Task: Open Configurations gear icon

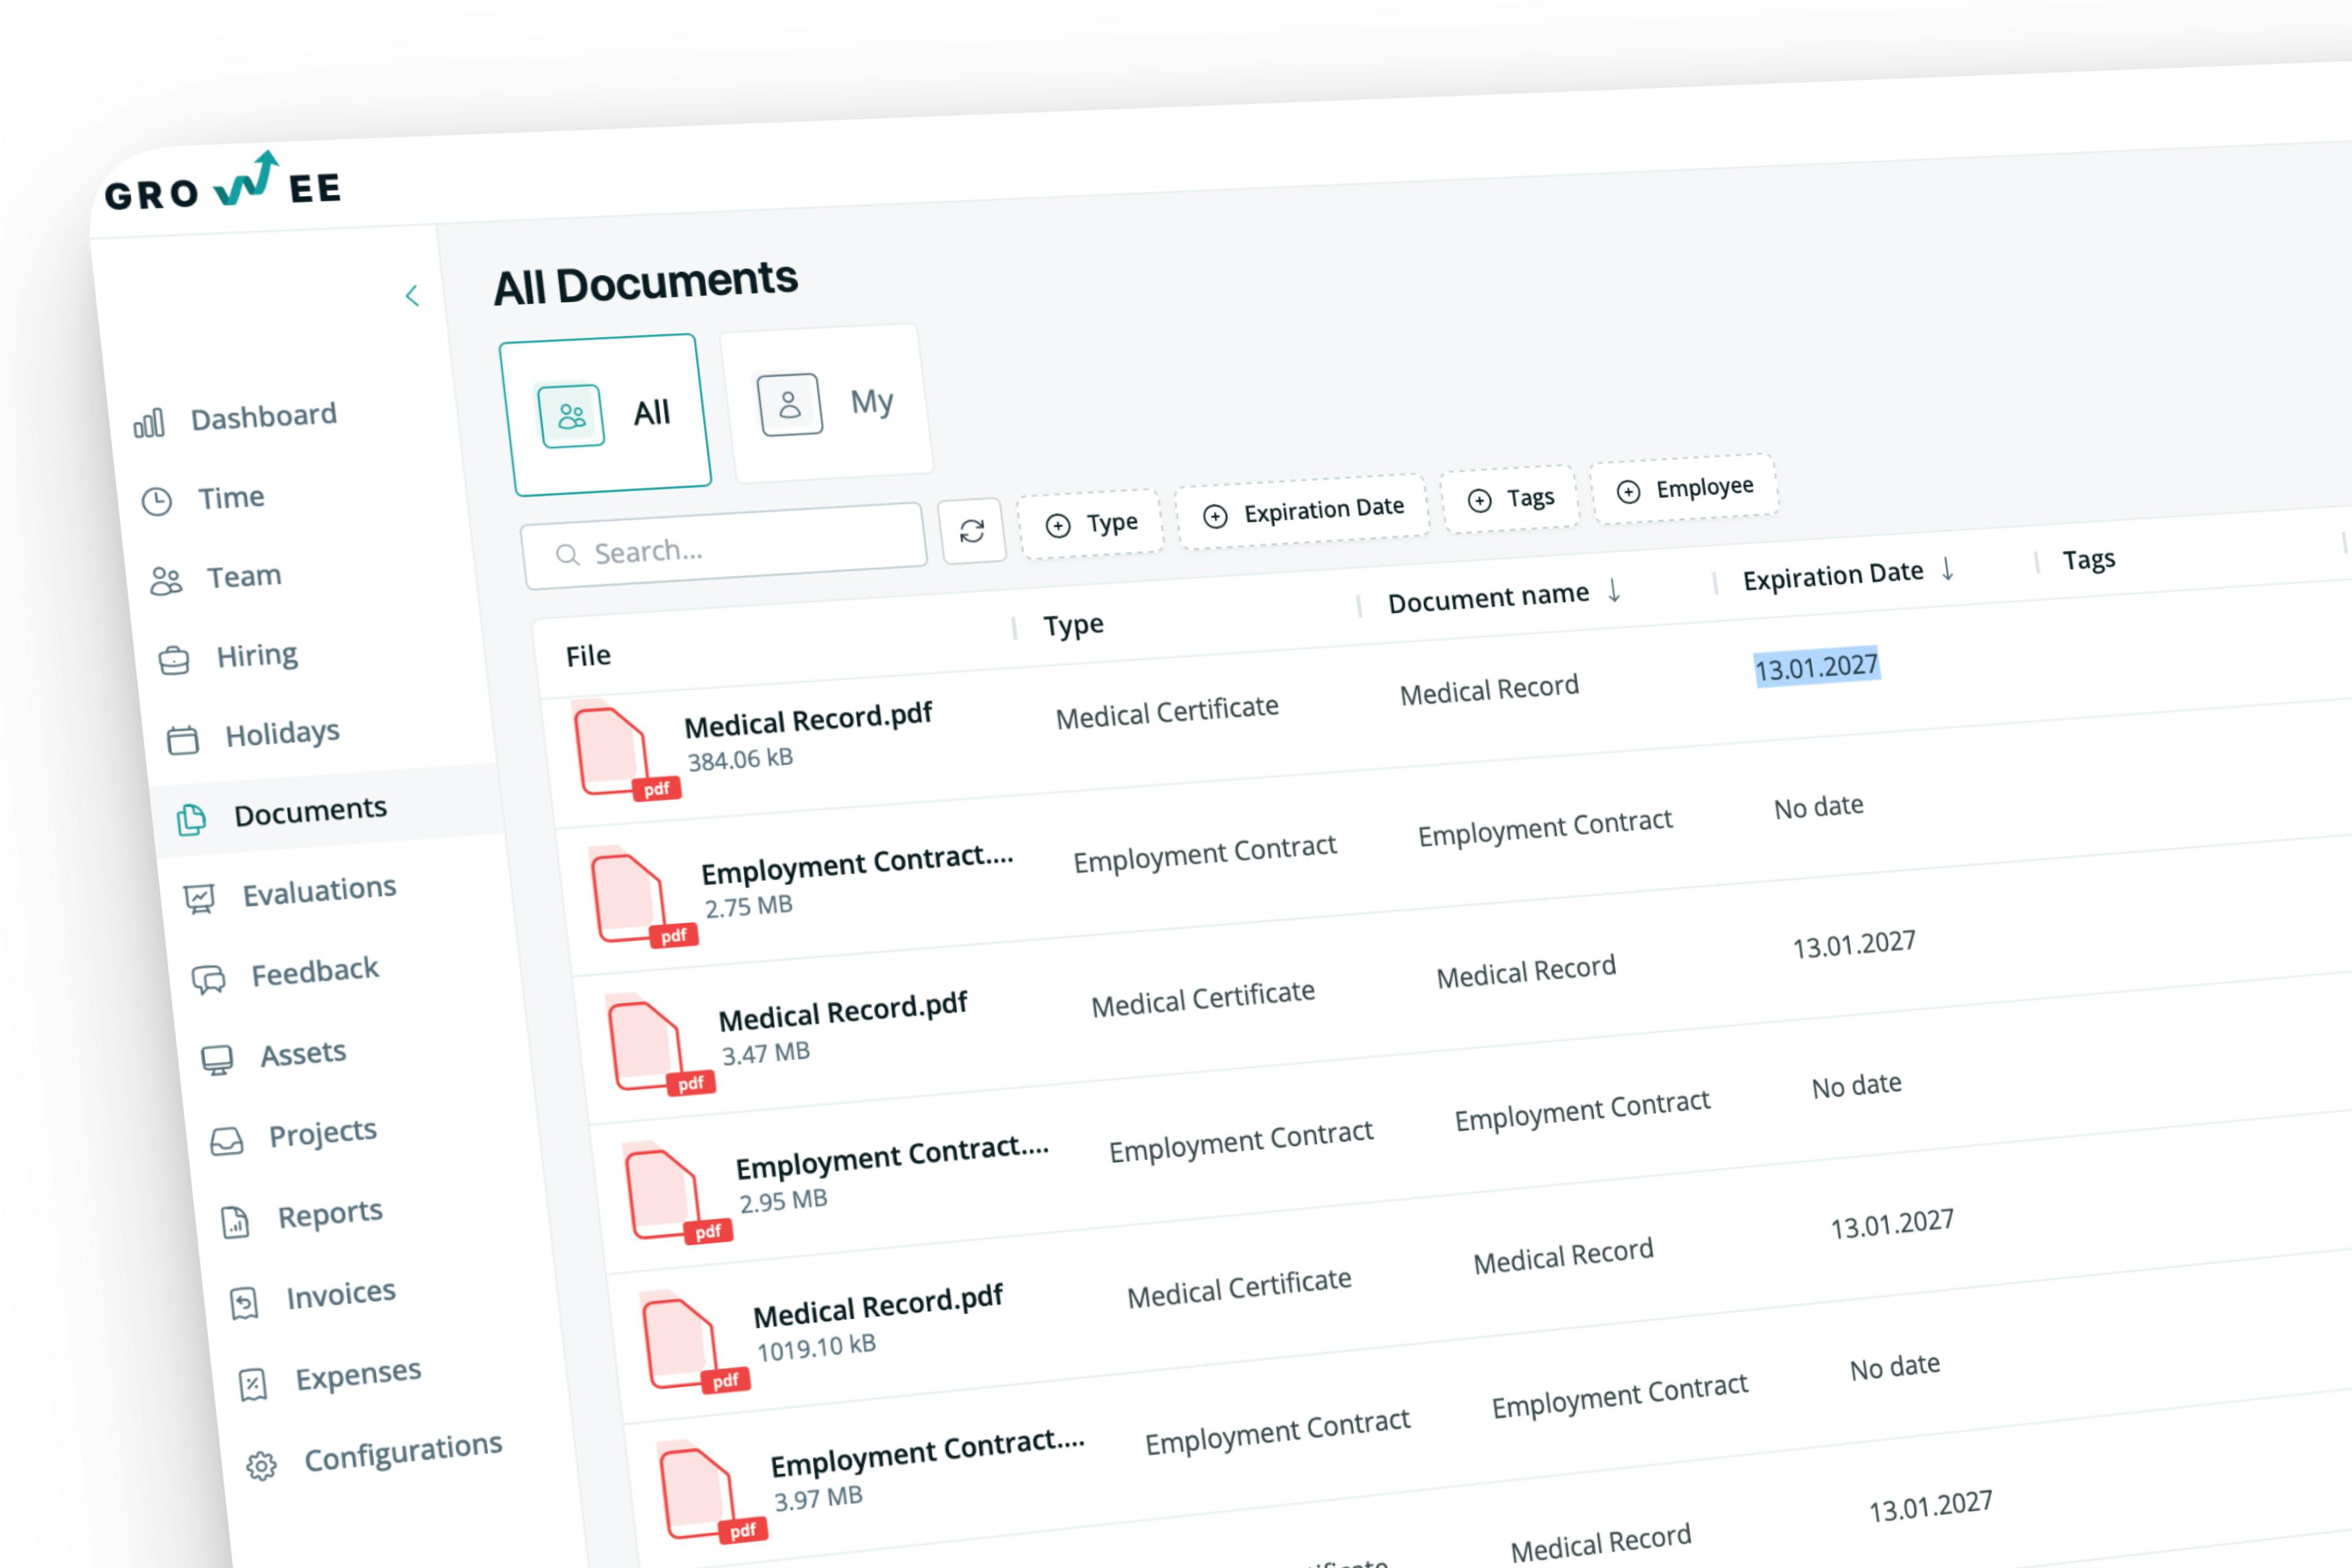Action: [261, 1466]
